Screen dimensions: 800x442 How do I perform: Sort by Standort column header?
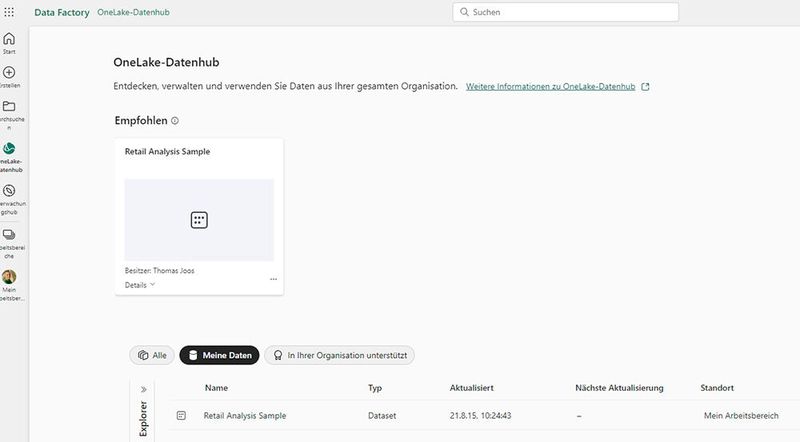coord(717,388)
